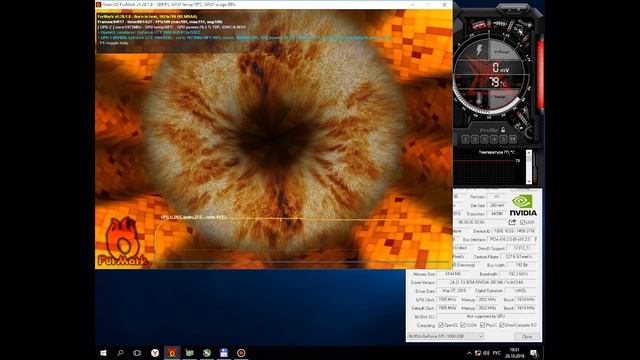
Task: Toggle the DirectCompute 5.0 checkbox
Action: coord(502,325)
